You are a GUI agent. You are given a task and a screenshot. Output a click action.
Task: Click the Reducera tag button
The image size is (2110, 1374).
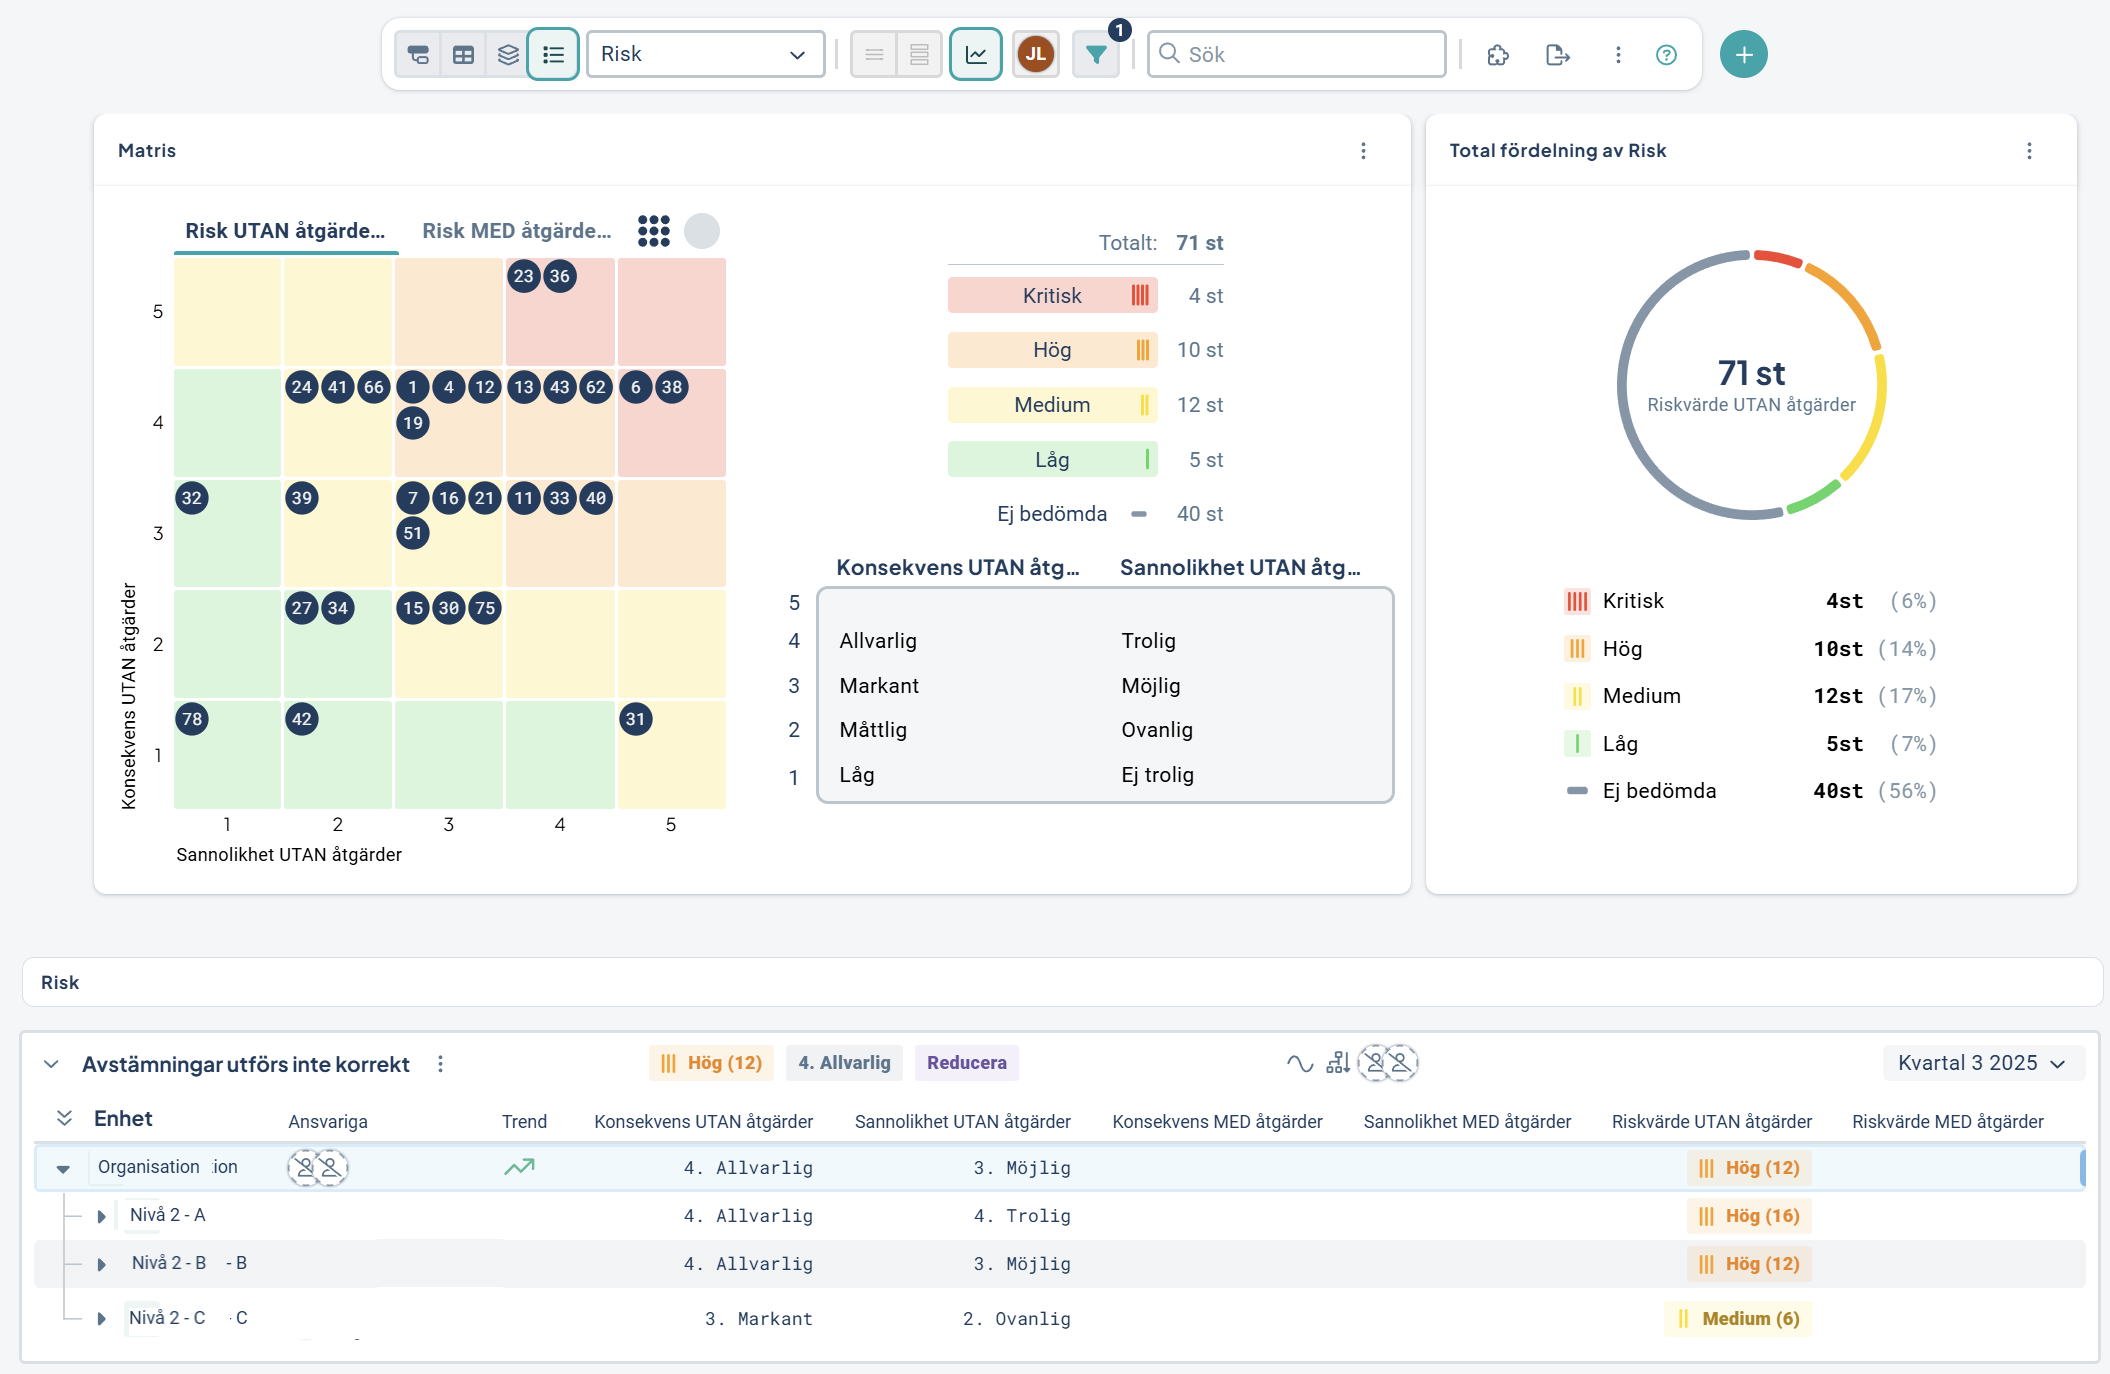click(x=967, y=1063)
